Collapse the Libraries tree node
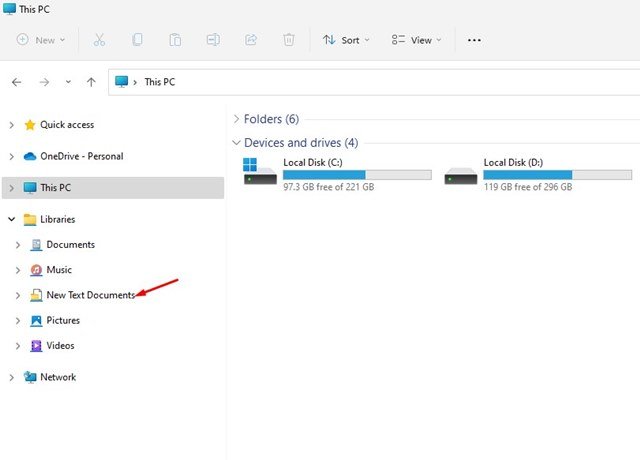The image size is (640, 460). (11, 220)
